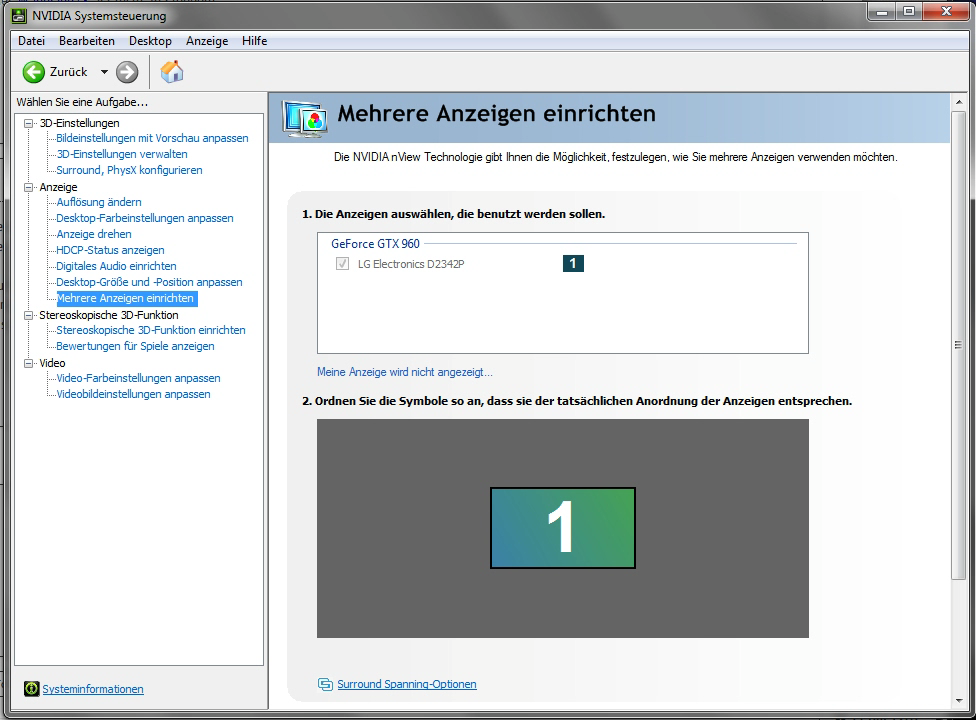Image resolution: width=976 pixels, height=720 pixels.
Task: Open the Systeminformationen link
Action: point(93,689)
